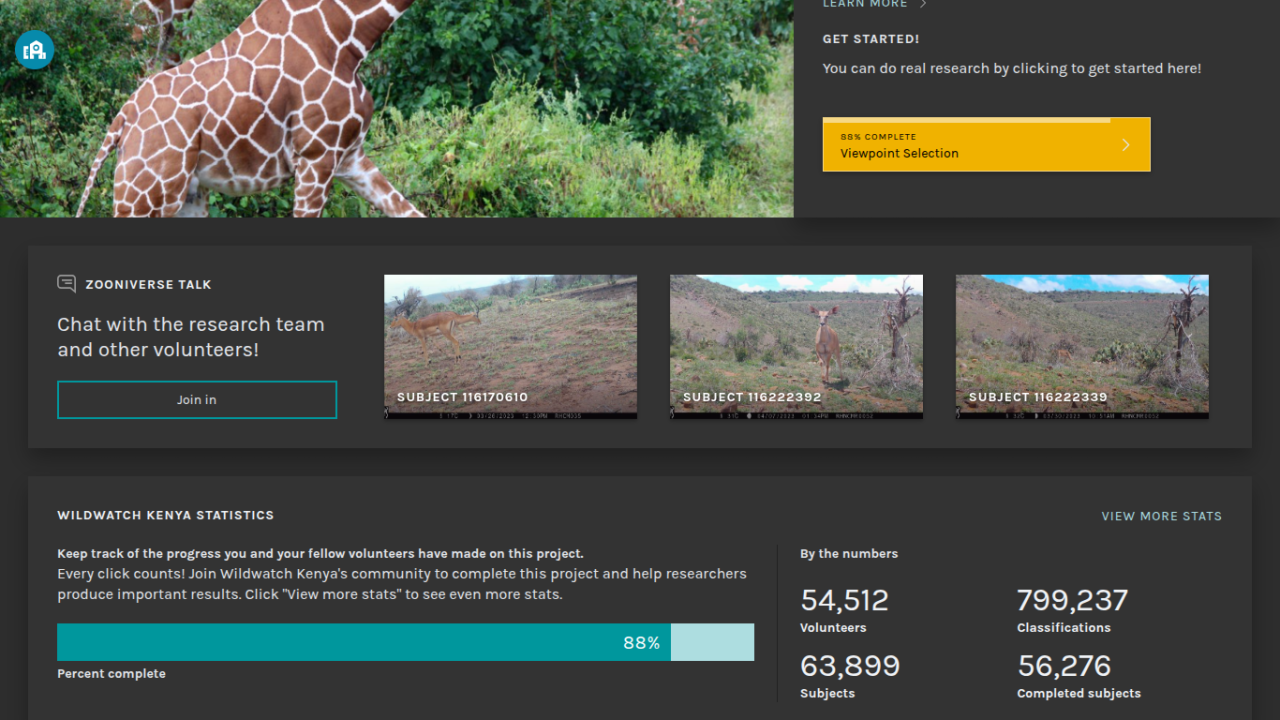Open the Learn More link
This screenshot has width=1280, height=720.
(865, 4)
